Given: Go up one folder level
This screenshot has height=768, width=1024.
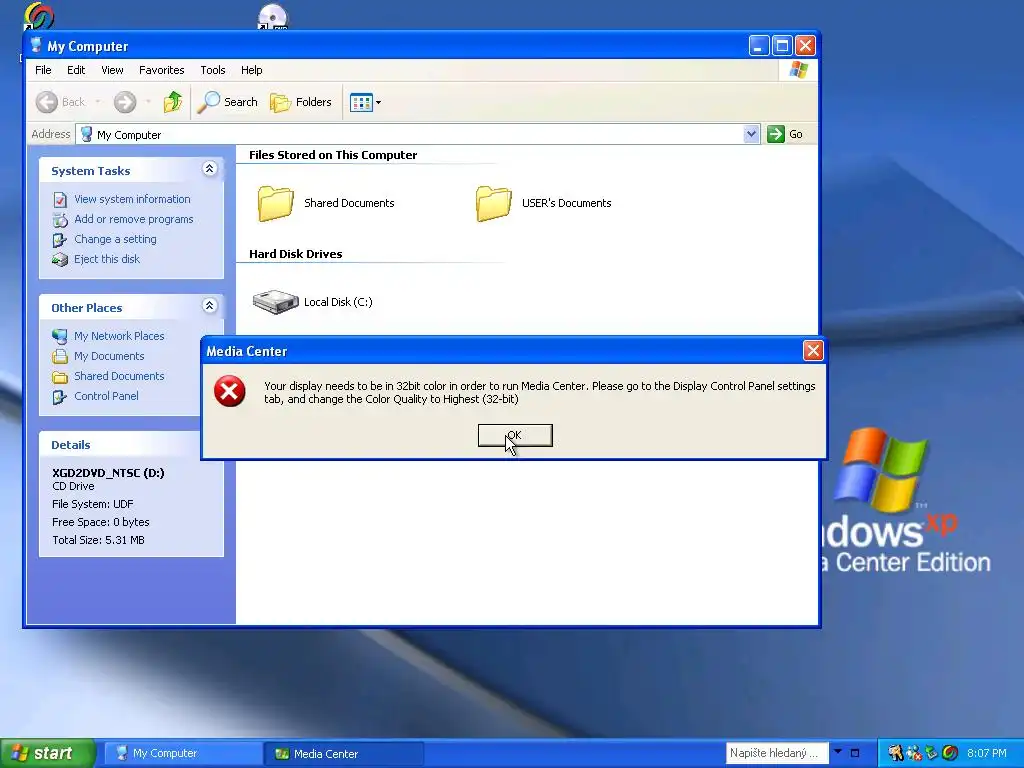Looking at the screenshot, I should (x=173, y=102).
